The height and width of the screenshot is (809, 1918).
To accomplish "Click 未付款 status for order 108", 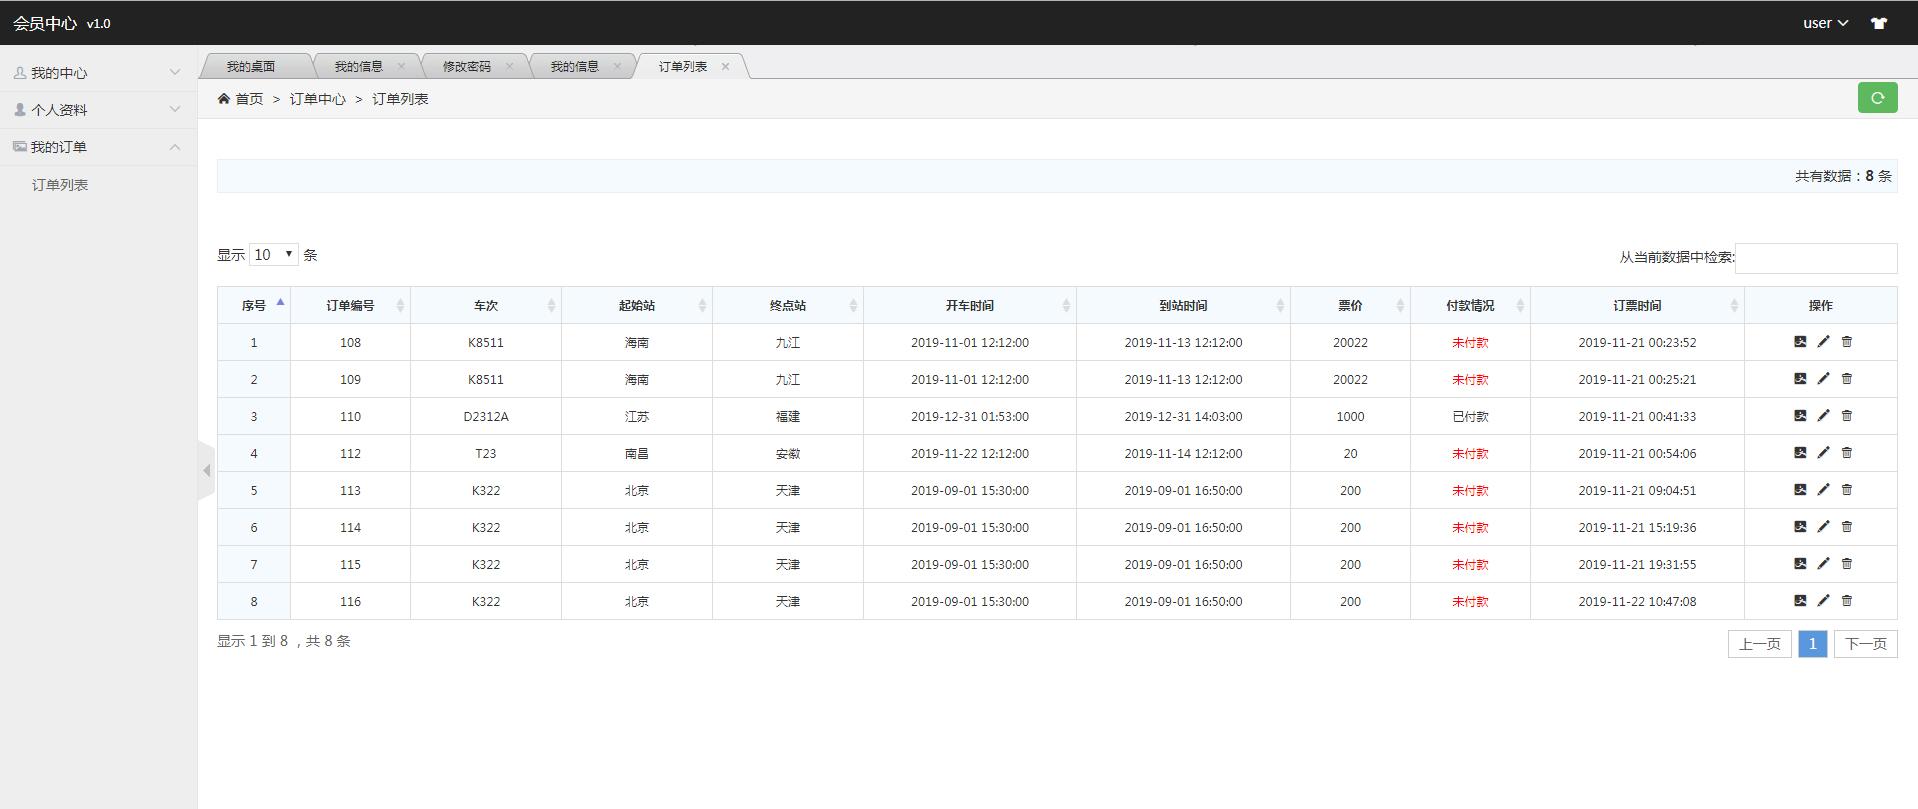I will click(x=1470, y=342).
